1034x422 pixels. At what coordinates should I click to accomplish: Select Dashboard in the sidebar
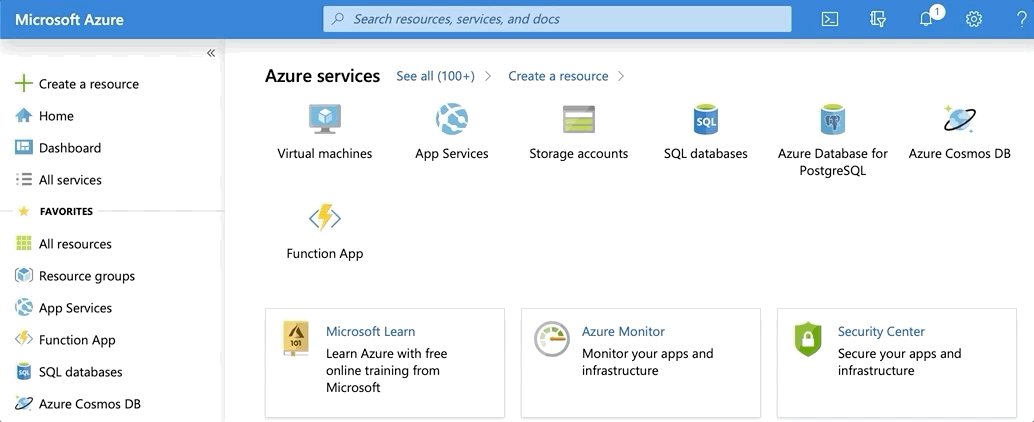(x=69, y=148)
